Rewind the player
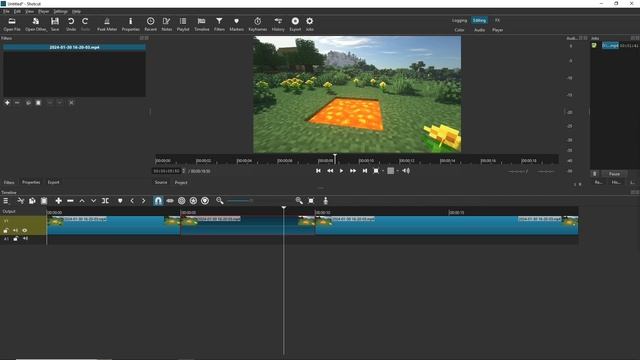The height and width of the screenshot is (360, 640). point(330,171)
